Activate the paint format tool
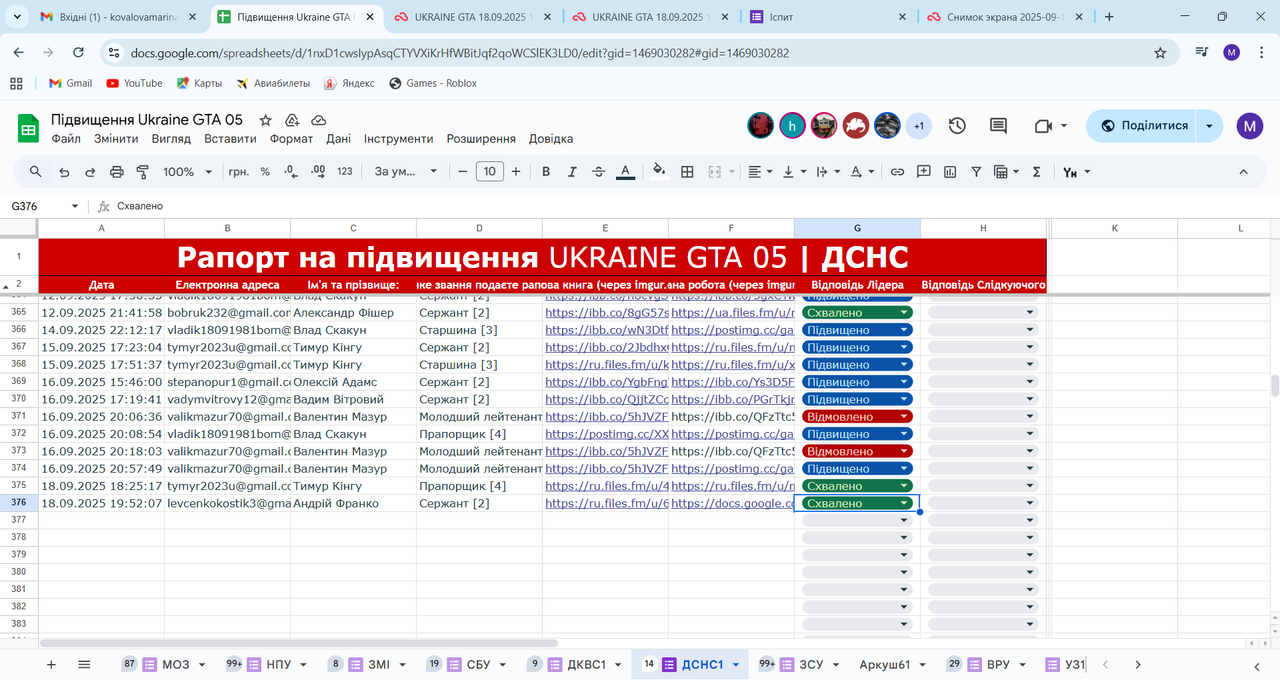1280x680 pixels. (142, 172)
